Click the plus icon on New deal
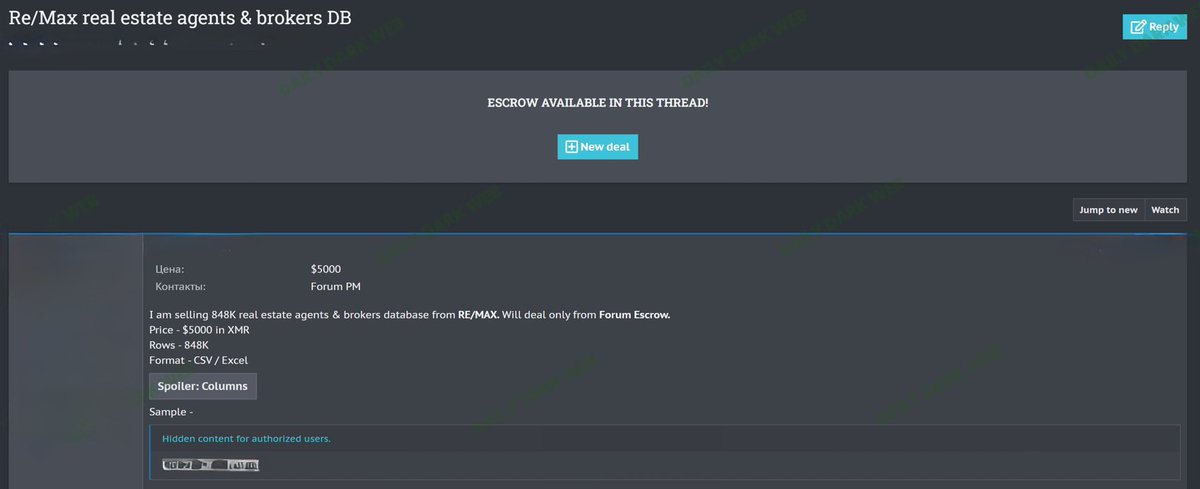Viewport: 1200px width, 489px height. point(572,147)
